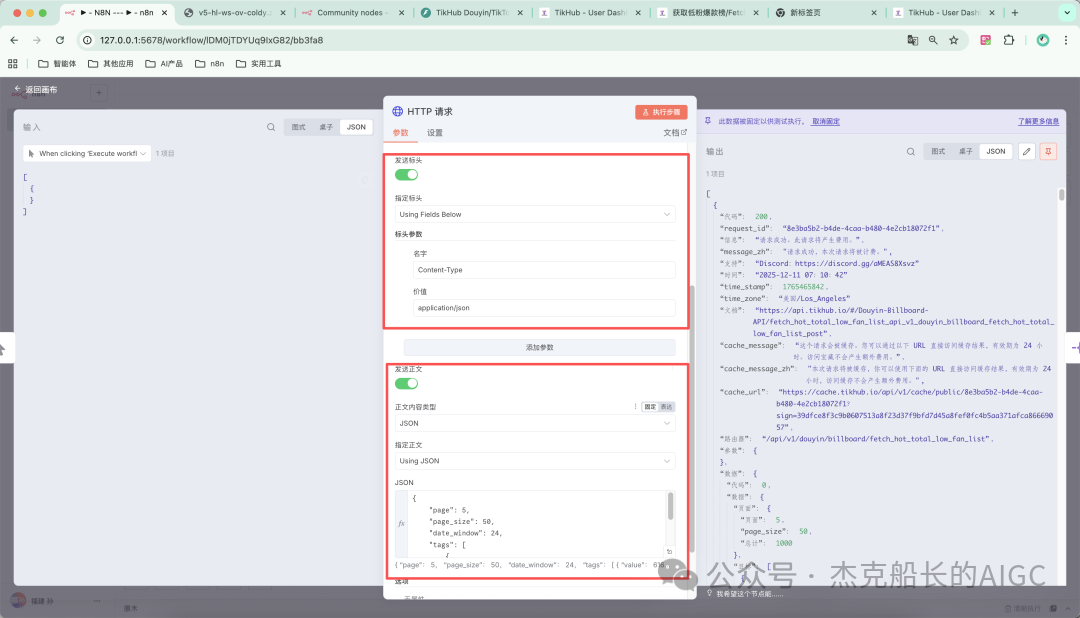
Task: Click the Content-Type header name field
Action: click(x=543, y=270)
